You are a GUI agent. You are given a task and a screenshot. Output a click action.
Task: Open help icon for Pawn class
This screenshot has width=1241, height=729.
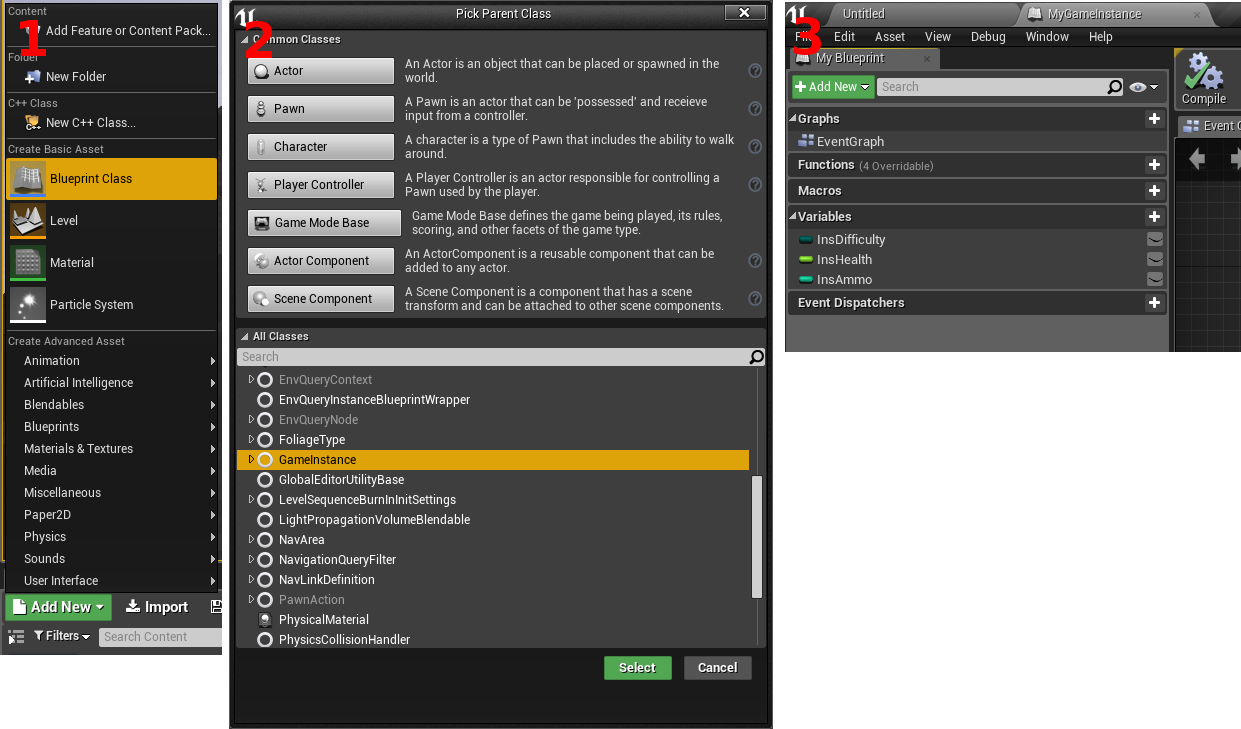point(755,109)
